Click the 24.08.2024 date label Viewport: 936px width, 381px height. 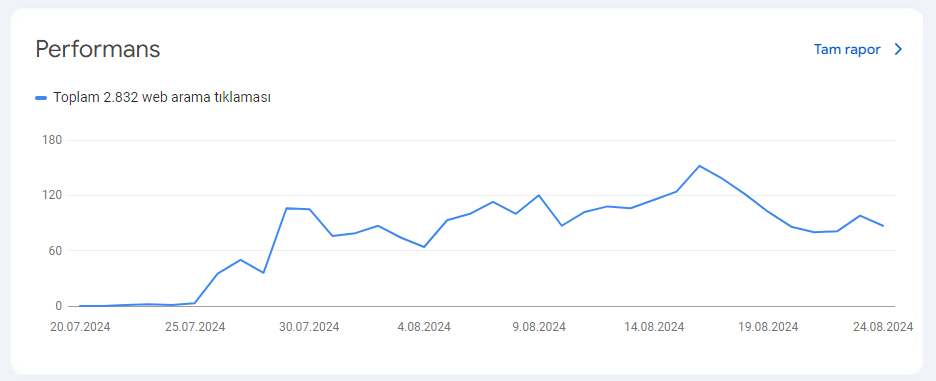883,327
